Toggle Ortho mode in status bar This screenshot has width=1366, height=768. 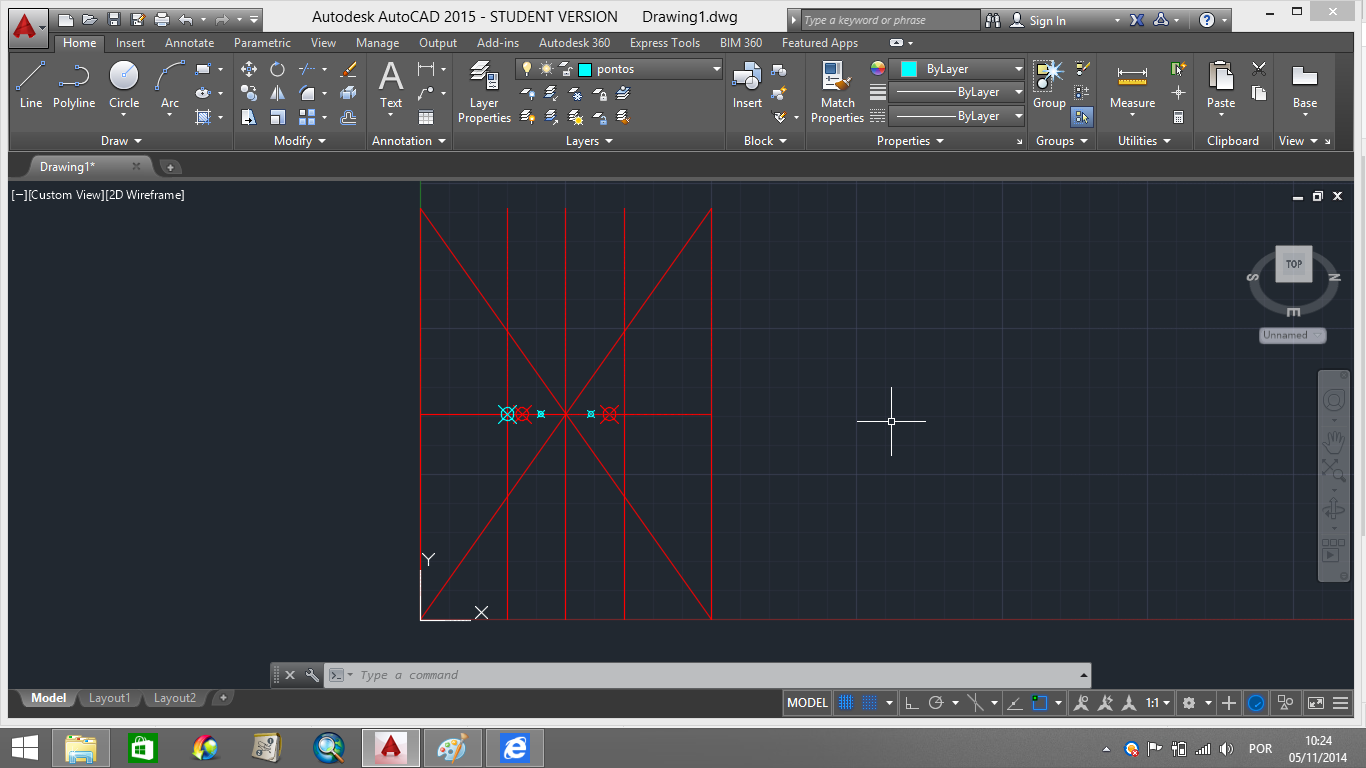point(911,703)
